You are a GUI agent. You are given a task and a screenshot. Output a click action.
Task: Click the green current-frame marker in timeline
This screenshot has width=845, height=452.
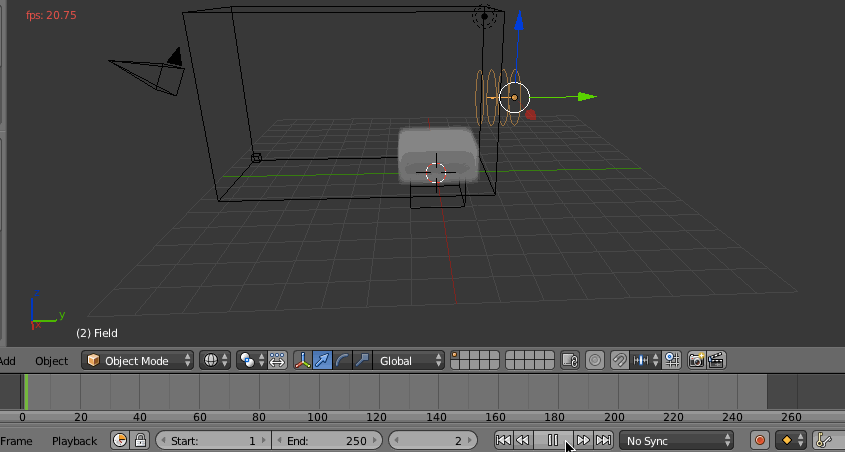point(26,392)
